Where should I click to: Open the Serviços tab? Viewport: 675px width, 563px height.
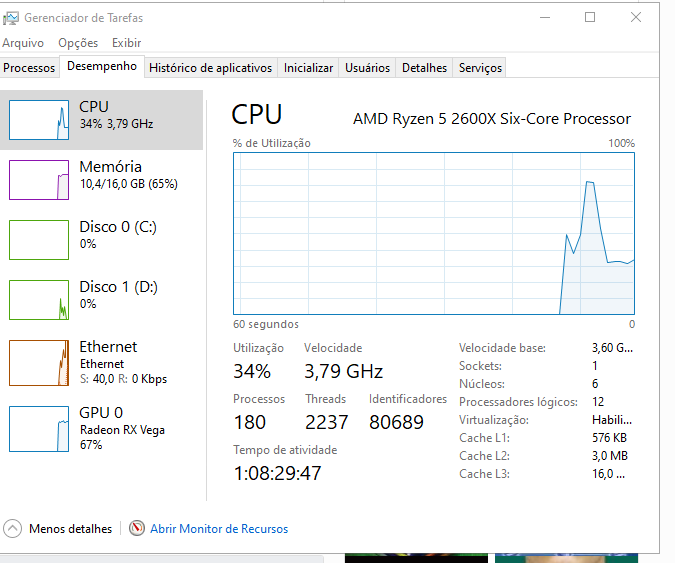[x=480, y=68]
